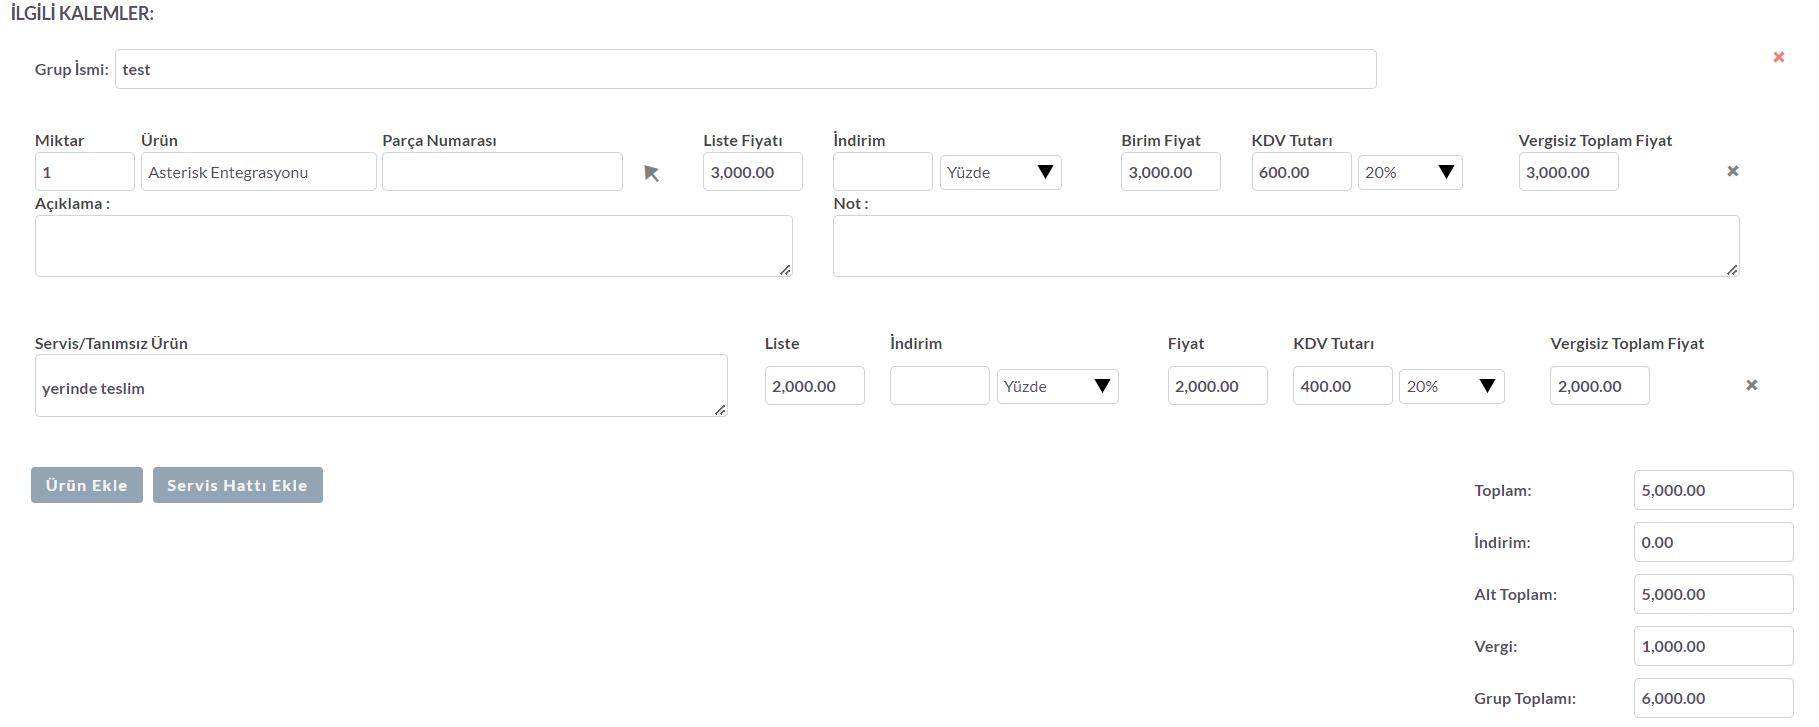
Task: Edit the Liste Fiyatı 3,000.00 field
Action: (x=753, y=172)
